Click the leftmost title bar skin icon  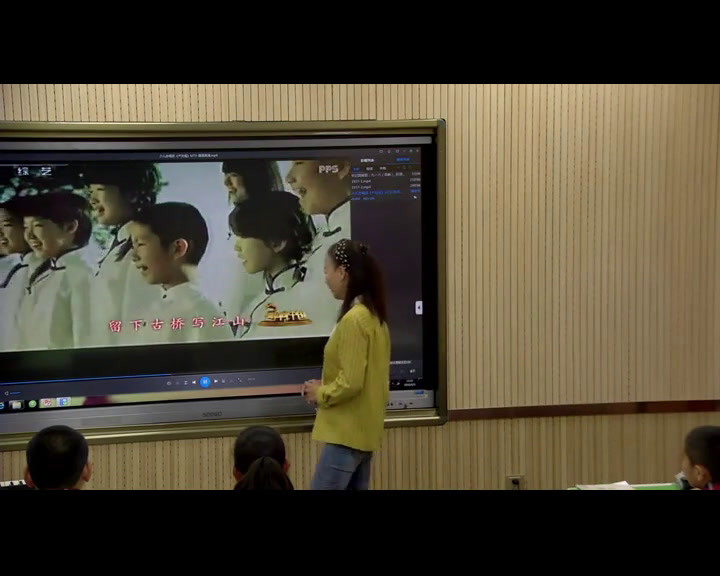pyautogui.click(x=381, y=151)
